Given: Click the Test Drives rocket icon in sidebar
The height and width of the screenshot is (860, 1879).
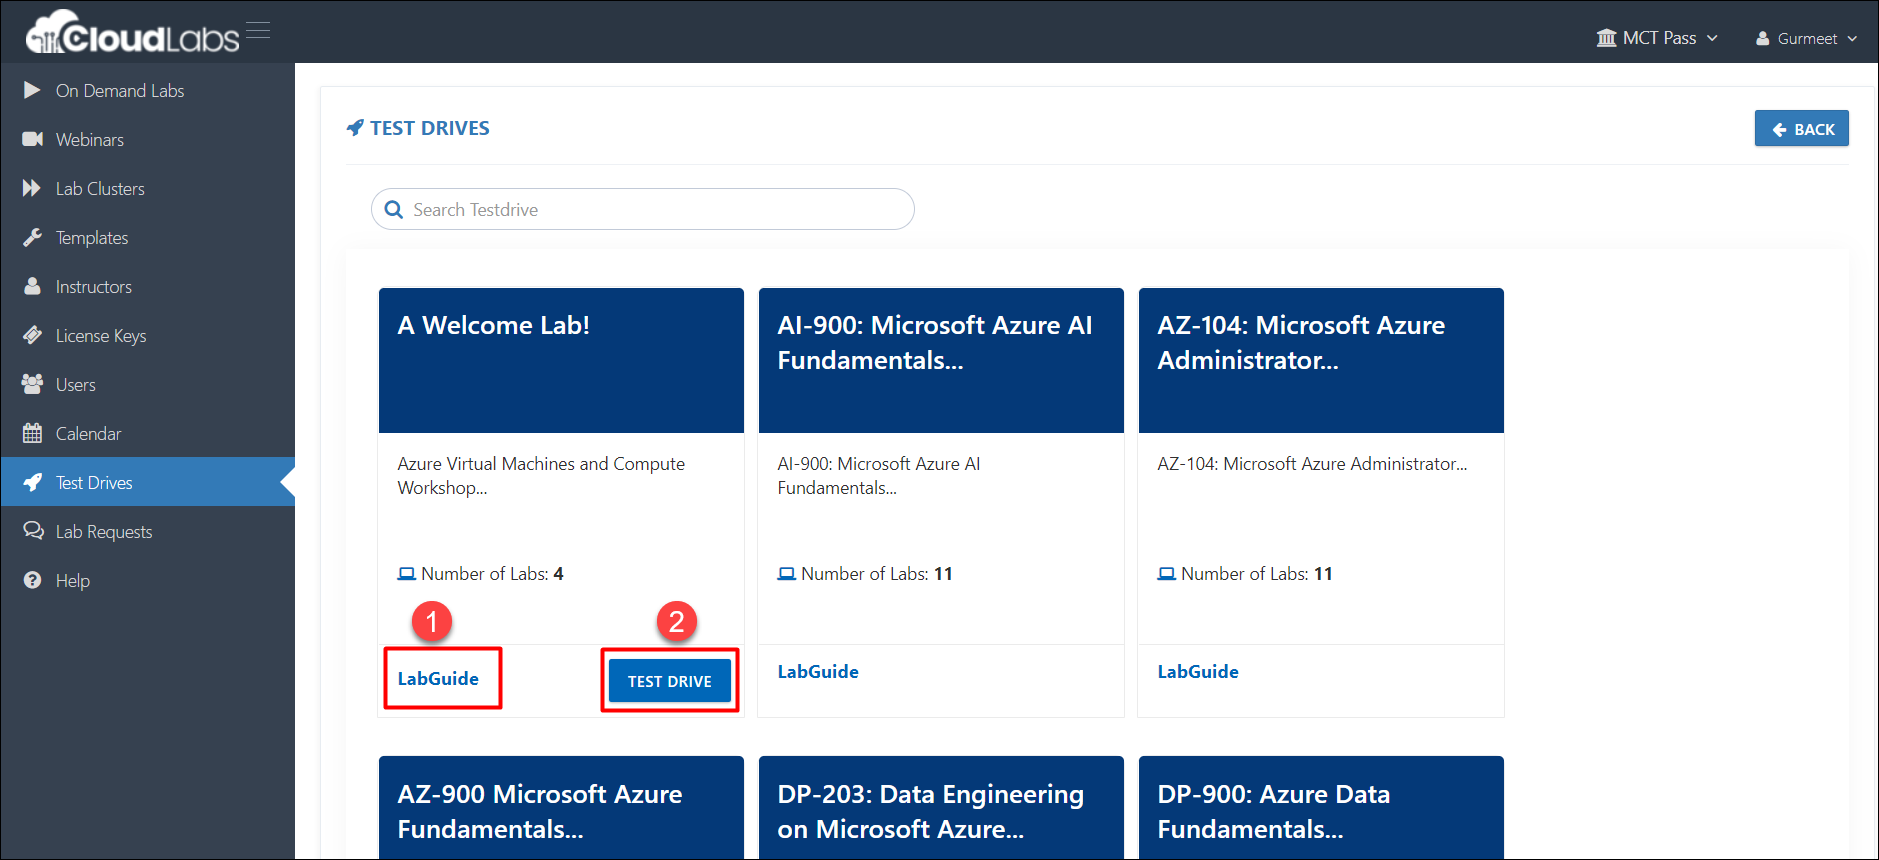Looking at the screenshot, I should (x=33, y=482).
